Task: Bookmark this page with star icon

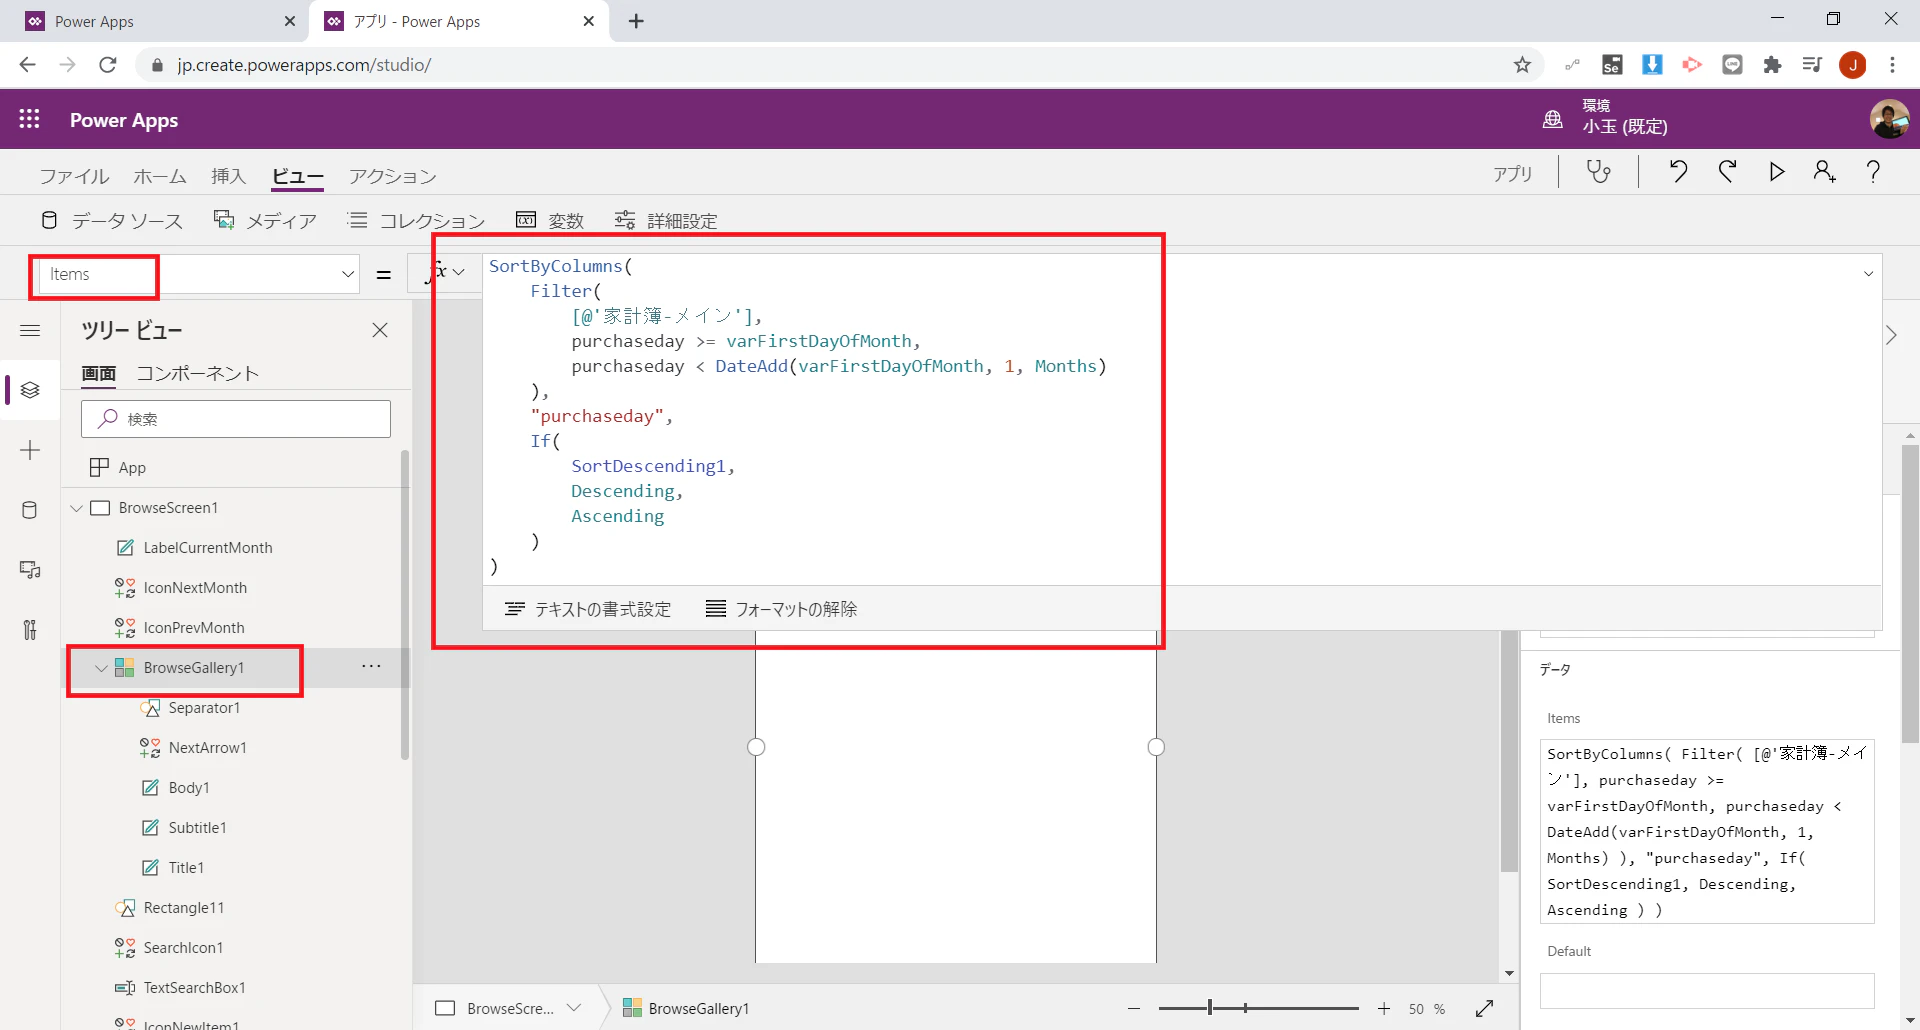Action: tap(1522, 65)
